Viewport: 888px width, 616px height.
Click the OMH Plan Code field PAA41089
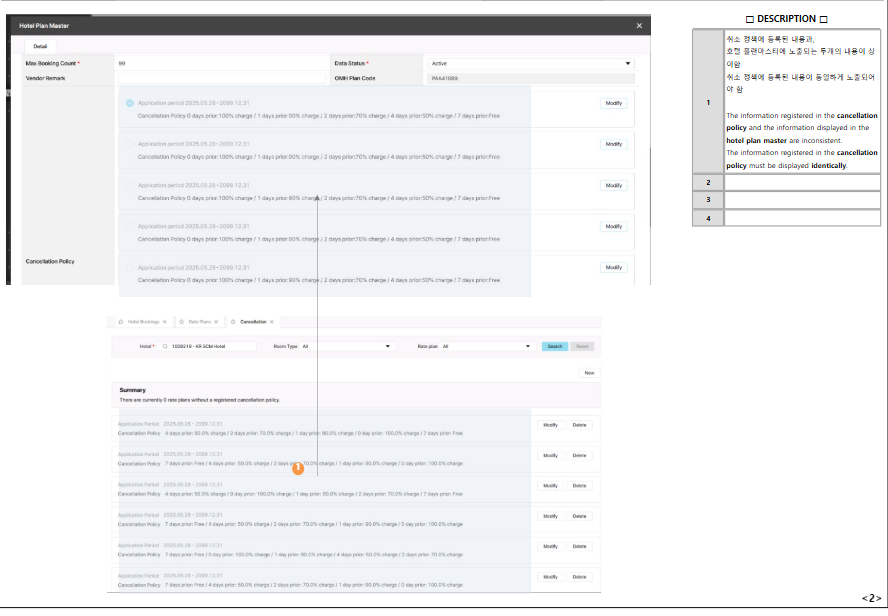531,78
